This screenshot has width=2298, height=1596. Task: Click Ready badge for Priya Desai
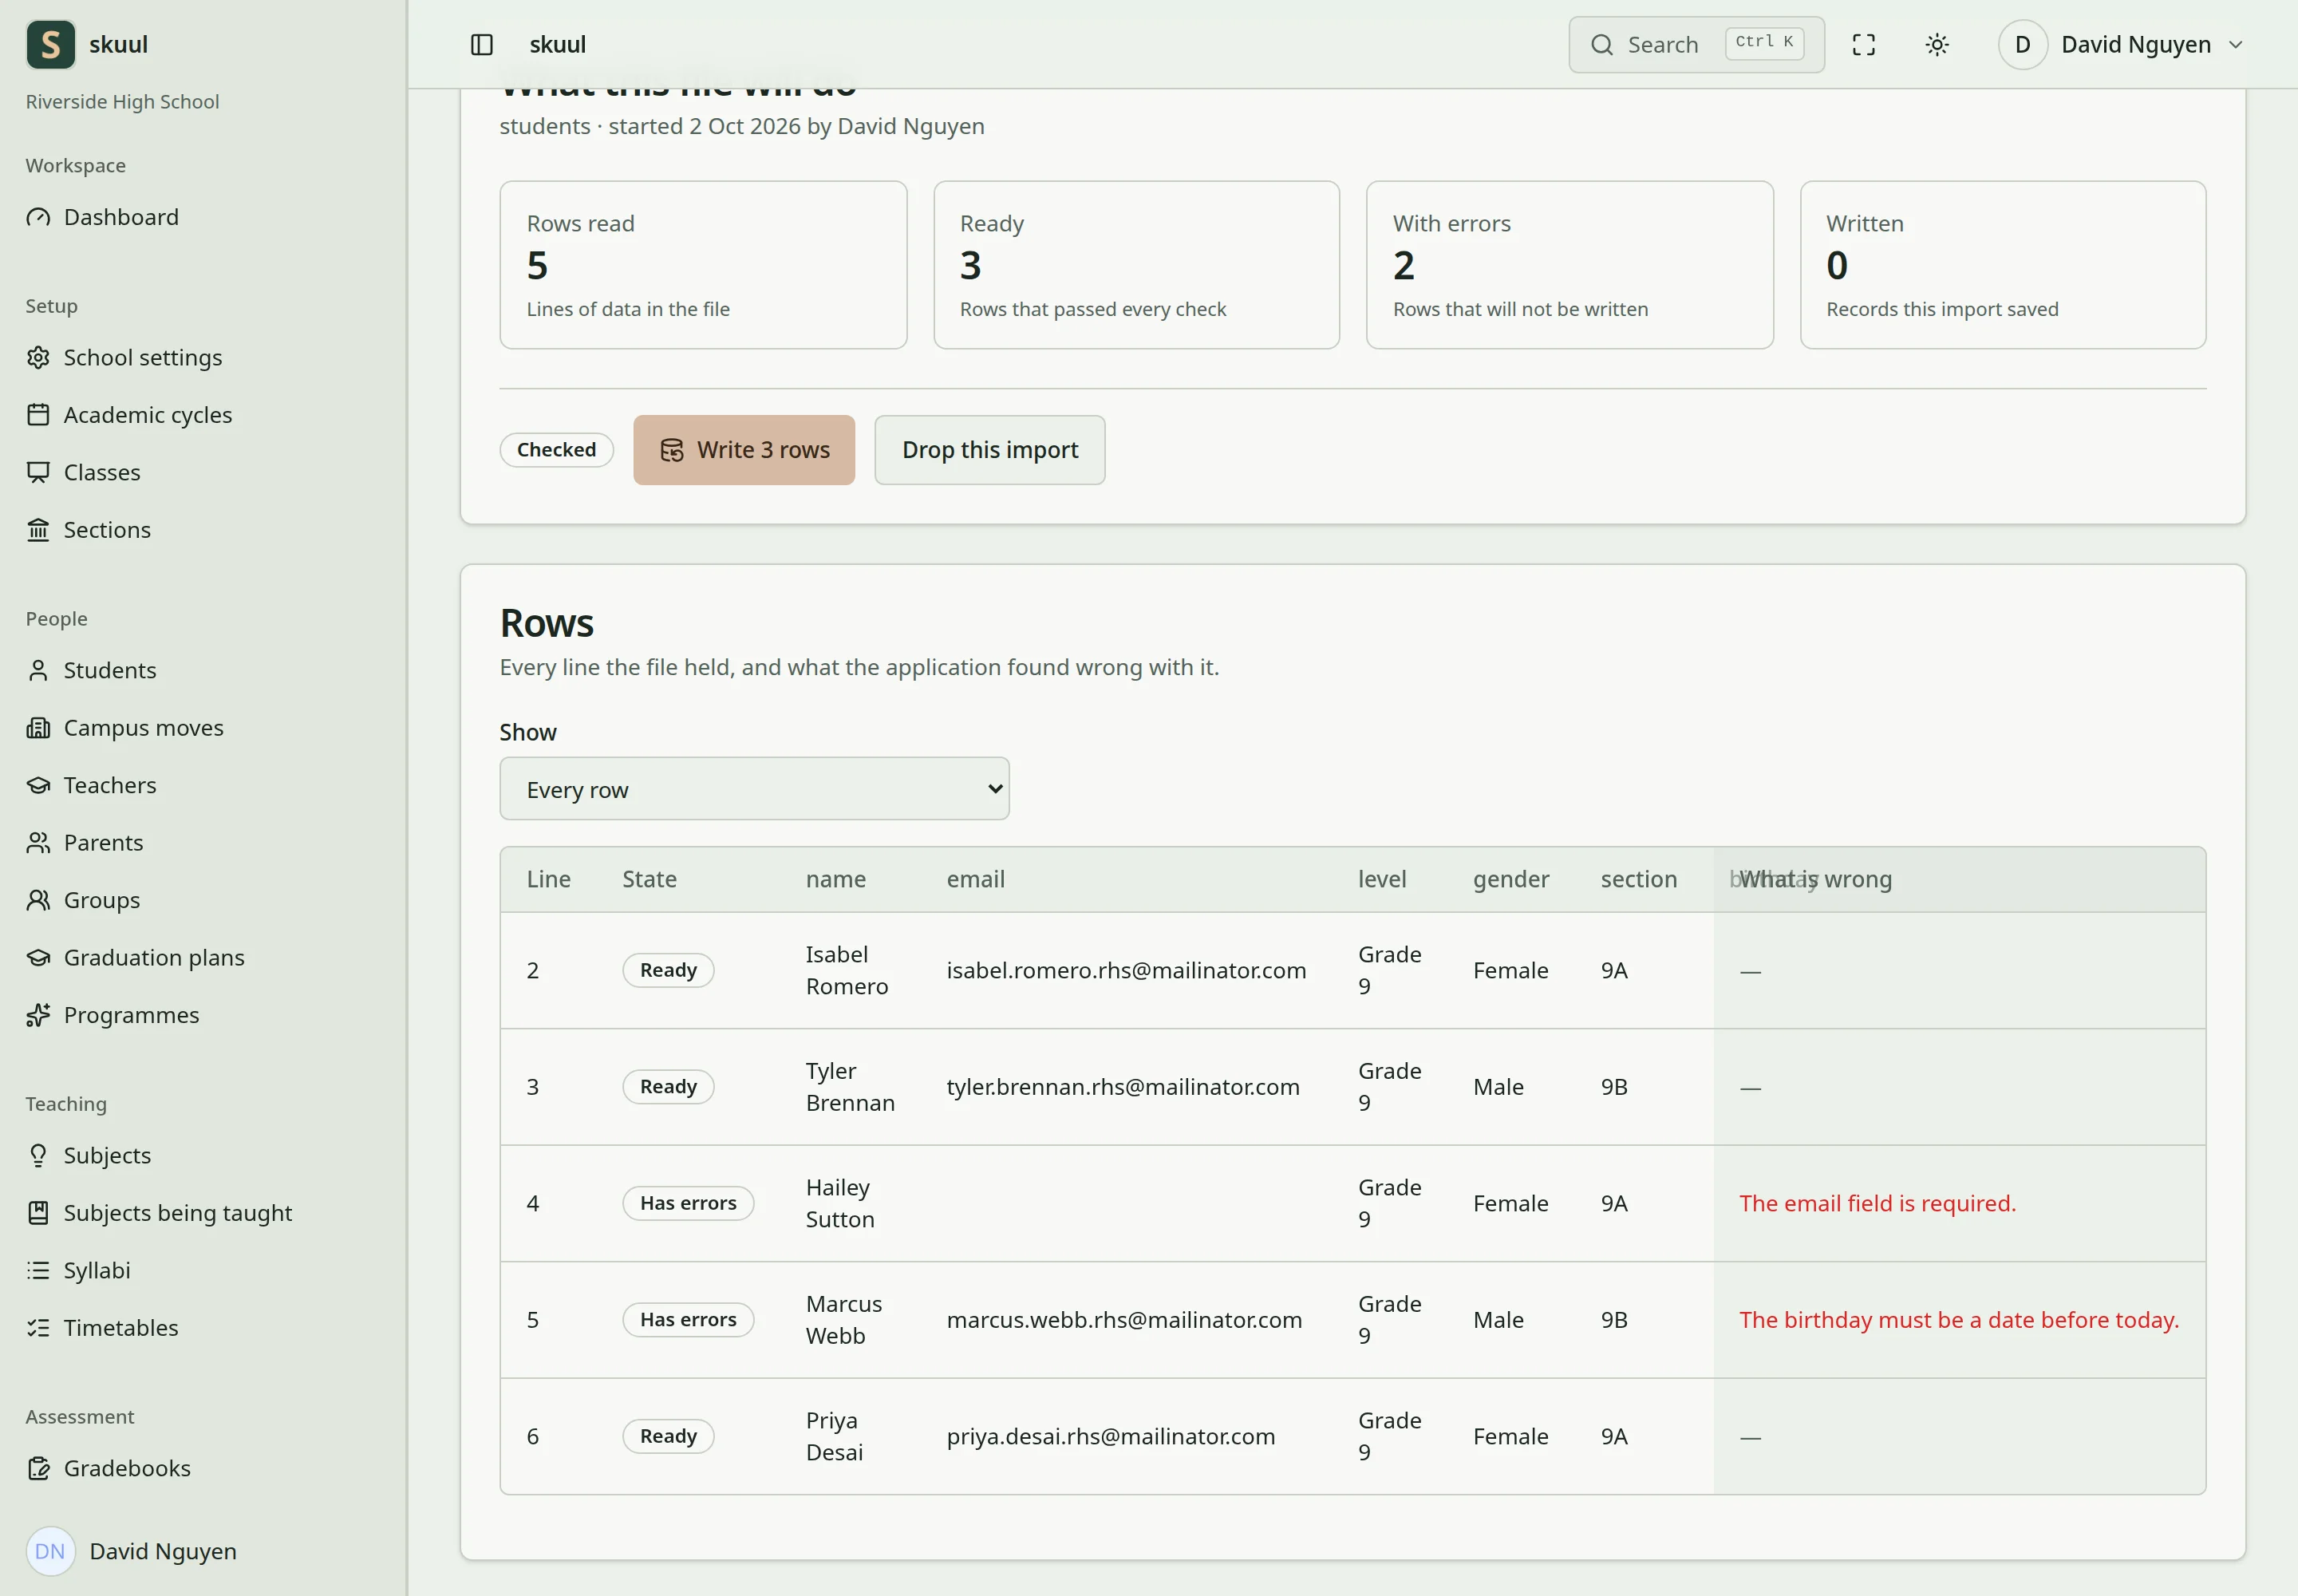[668, 1436]
